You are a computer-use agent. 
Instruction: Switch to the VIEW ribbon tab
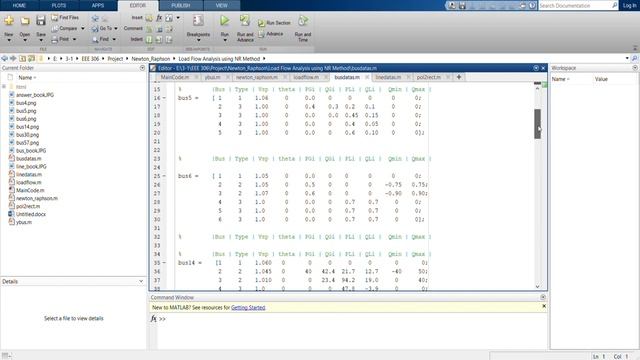click(221, 6)
